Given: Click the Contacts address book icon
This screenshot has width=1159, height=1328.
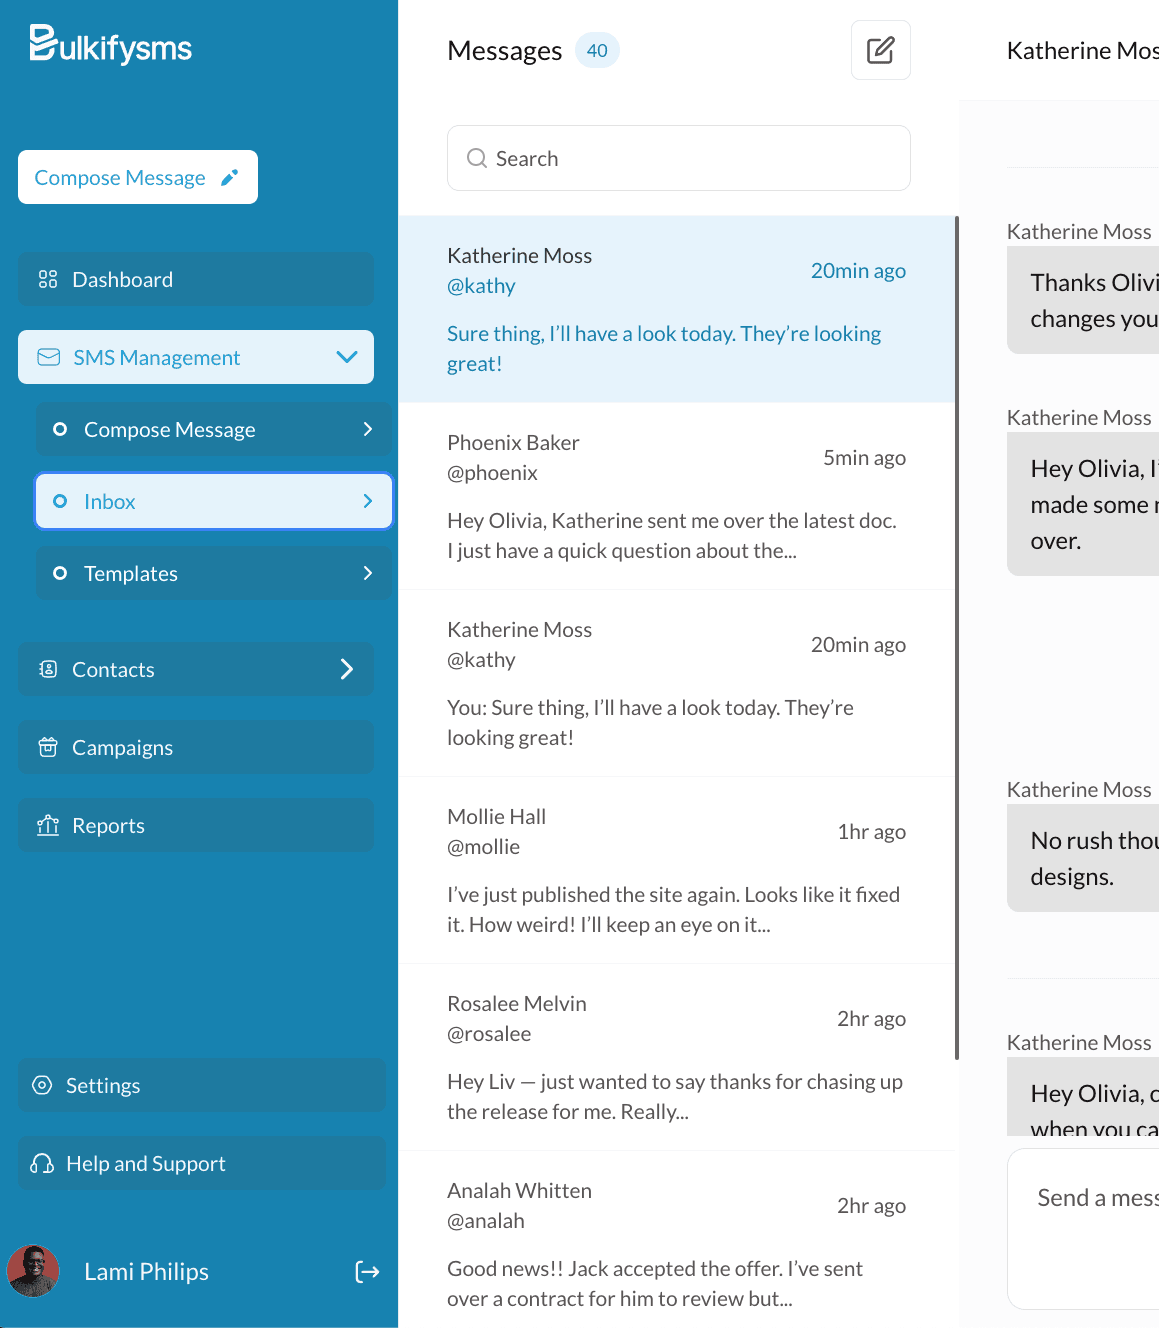Looking at the screenshot, I should tap(48, 669).
